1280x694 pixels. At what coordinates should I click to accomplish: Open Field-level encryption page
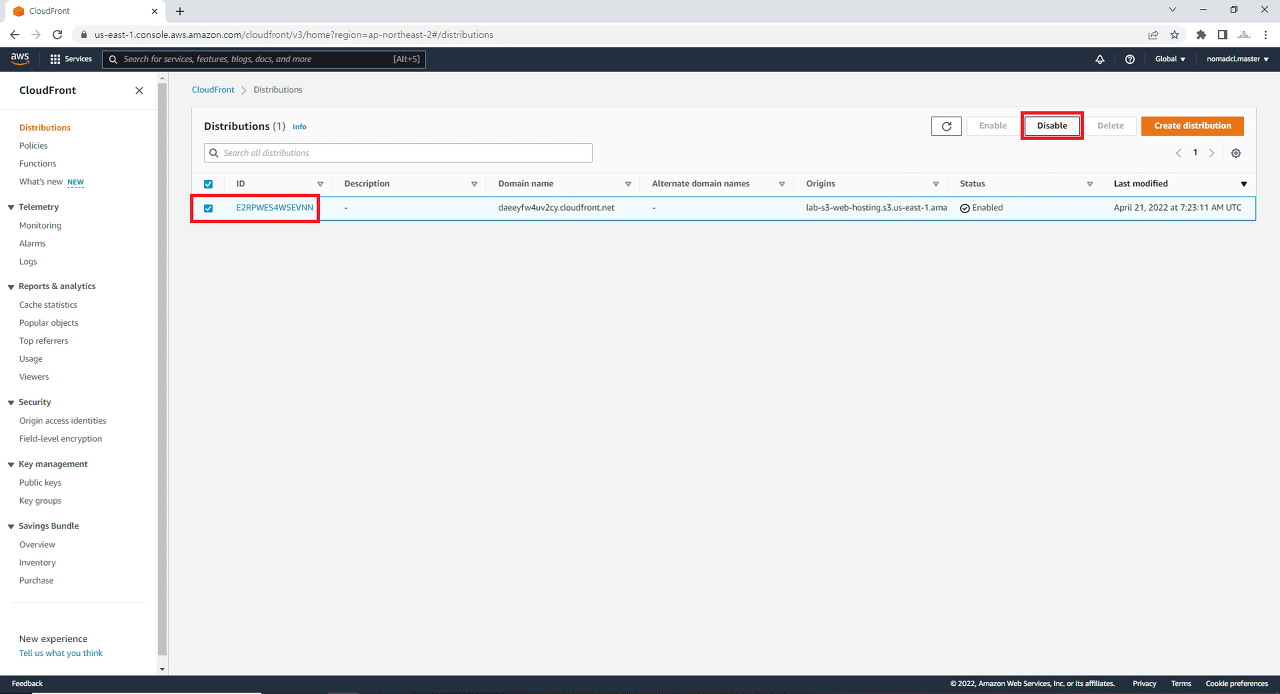[60, 439]
